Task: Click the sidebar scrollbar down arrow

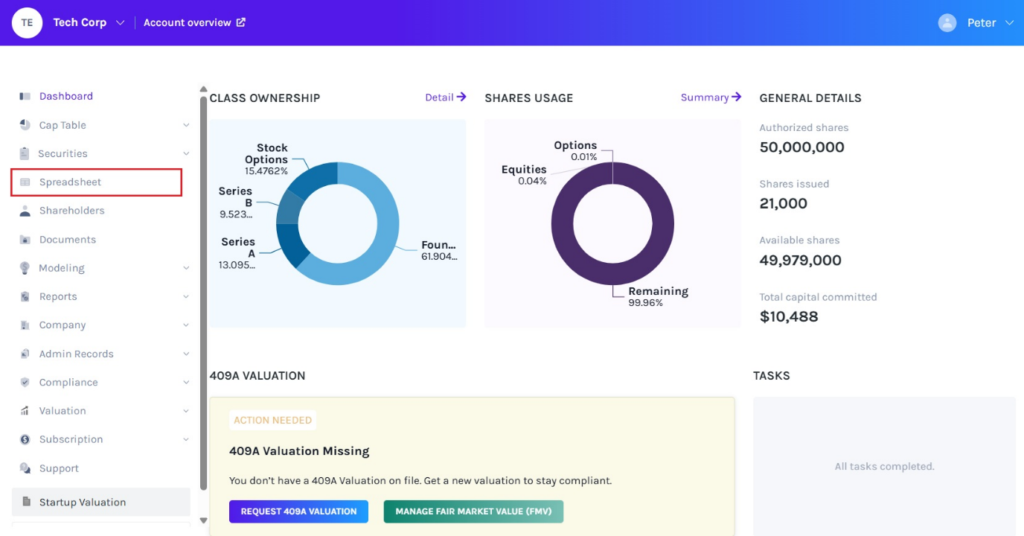Action: tap(204, 520)
